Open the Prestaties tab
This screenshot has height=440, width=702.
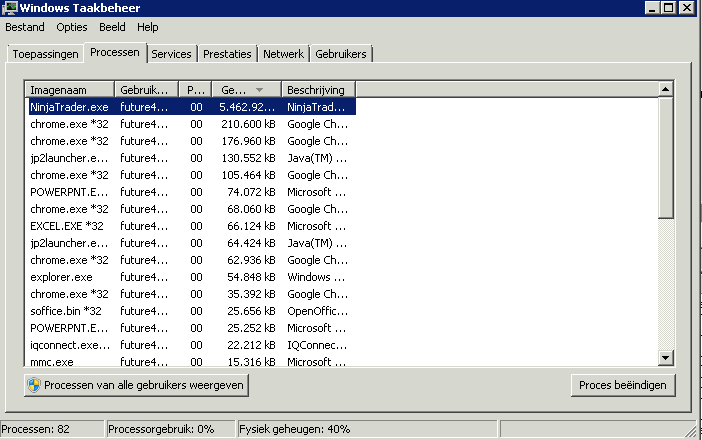pyautogui.click(x=227, y=54)
